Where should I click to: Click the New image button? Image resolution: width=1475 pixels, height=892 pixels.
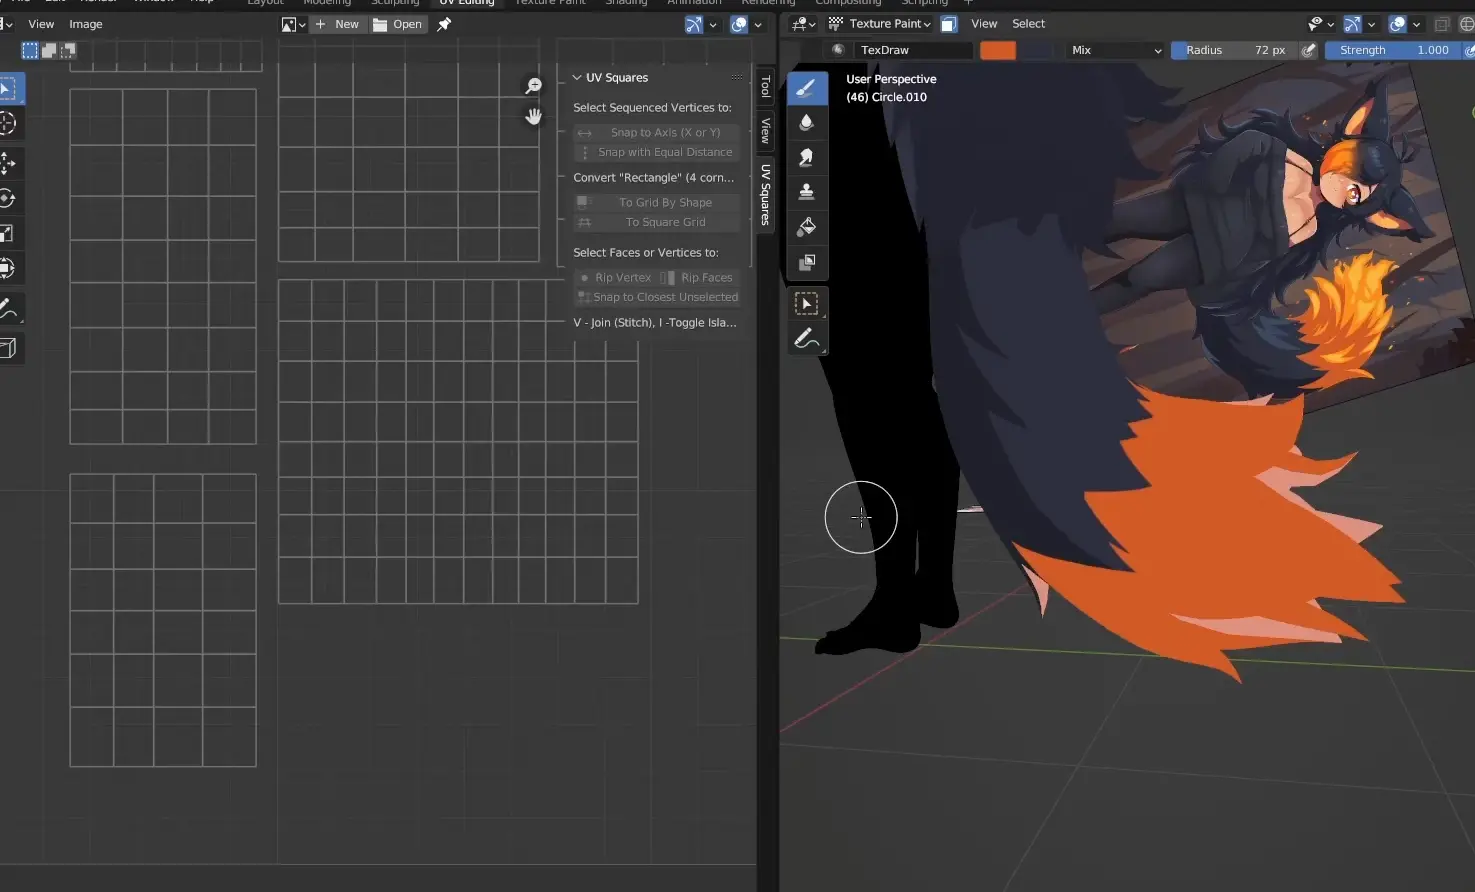(x=337, y=24)
